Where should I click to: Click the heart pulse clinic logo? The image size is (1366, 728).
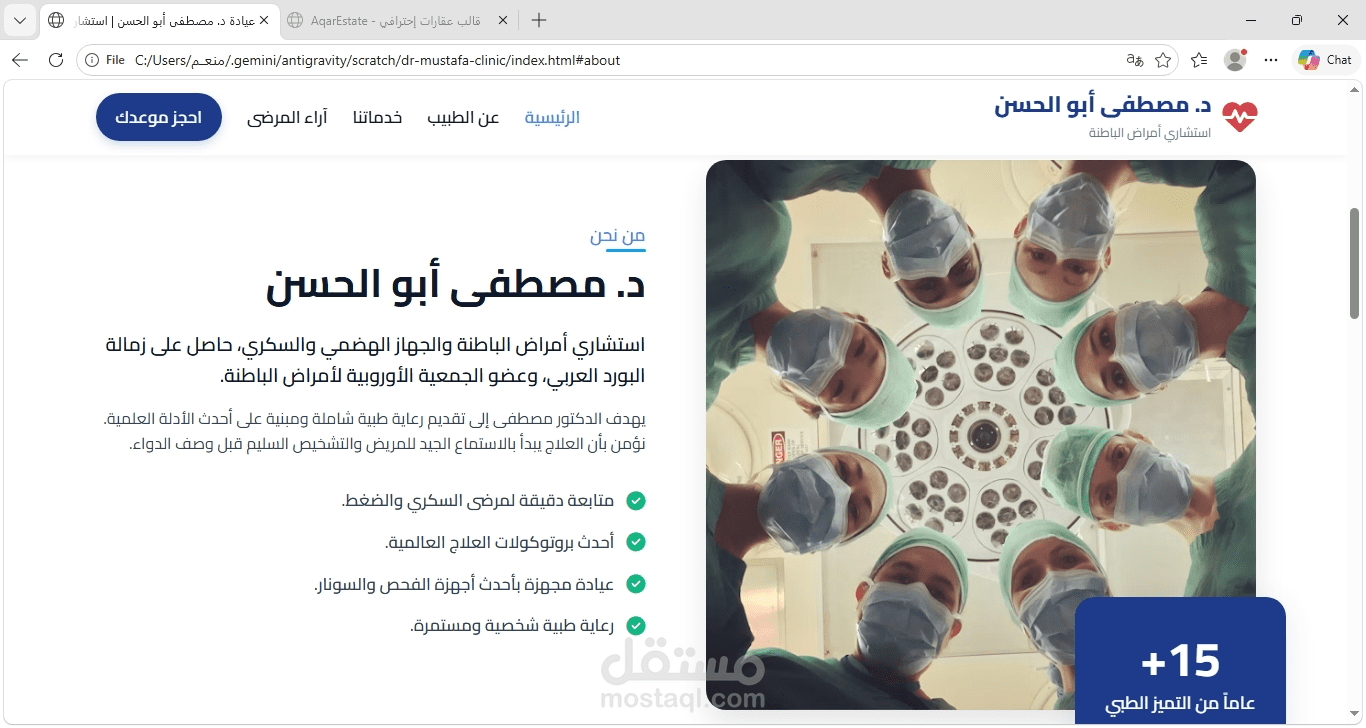(1239, 117)
